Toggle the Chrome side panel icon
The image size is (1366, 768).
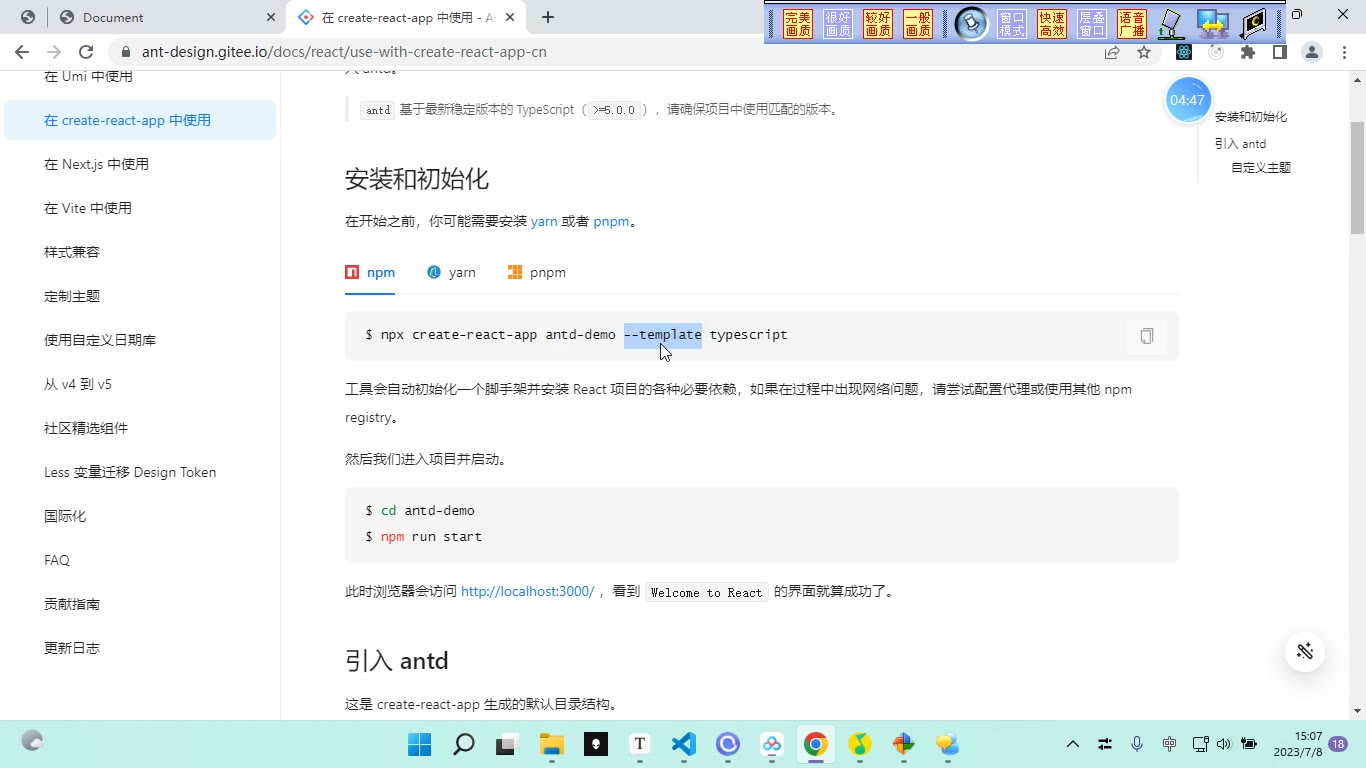(1279, 52)
